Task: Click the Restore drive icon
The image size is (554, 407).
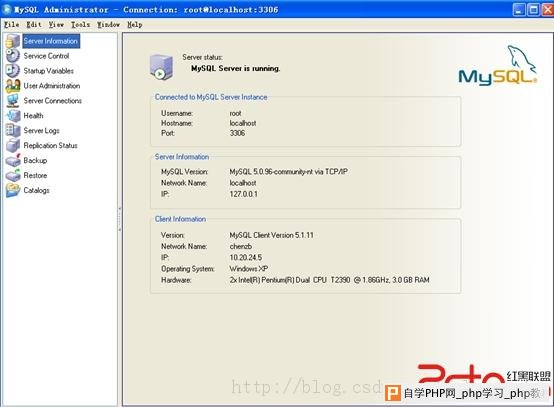Action: pos(13,175)
